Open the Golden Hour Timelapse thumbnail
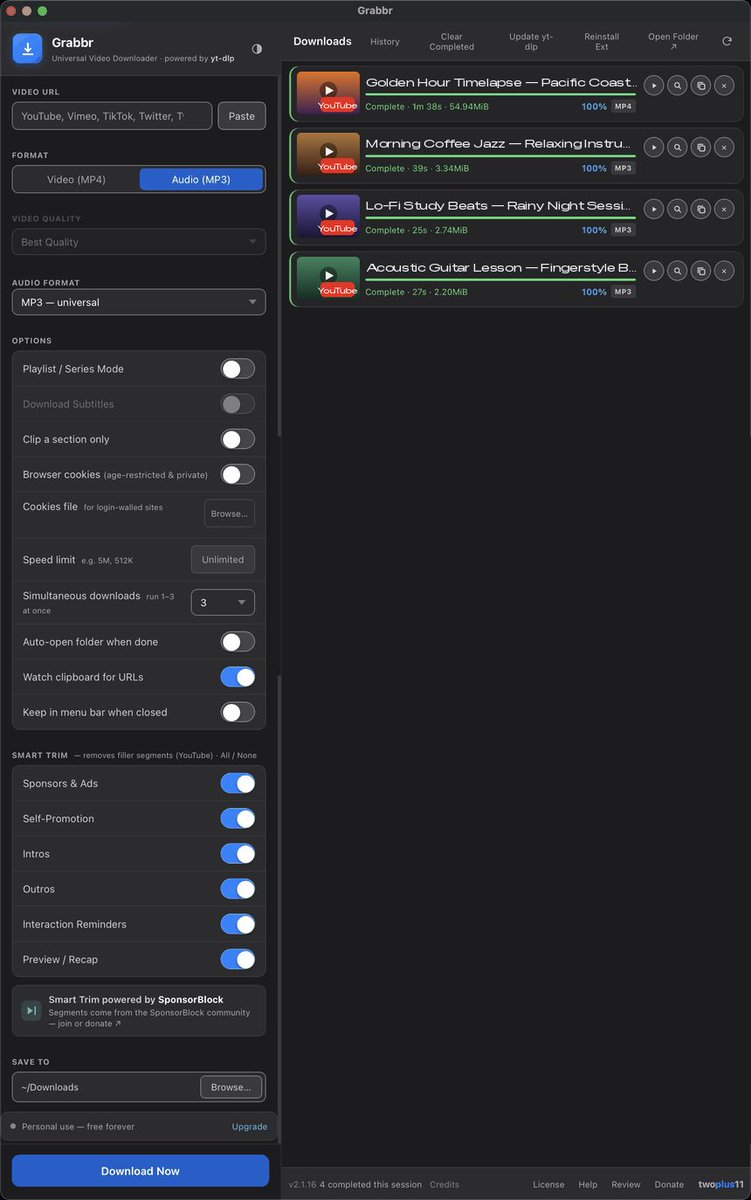Screen dimensions: 751x1200 coord(328,93)
